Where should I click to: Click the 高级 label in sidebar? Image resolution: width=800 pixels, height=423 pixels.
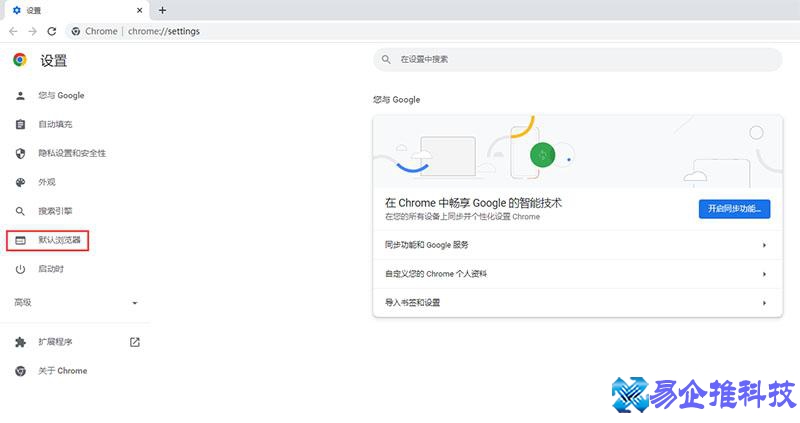[x=23, y=303]
